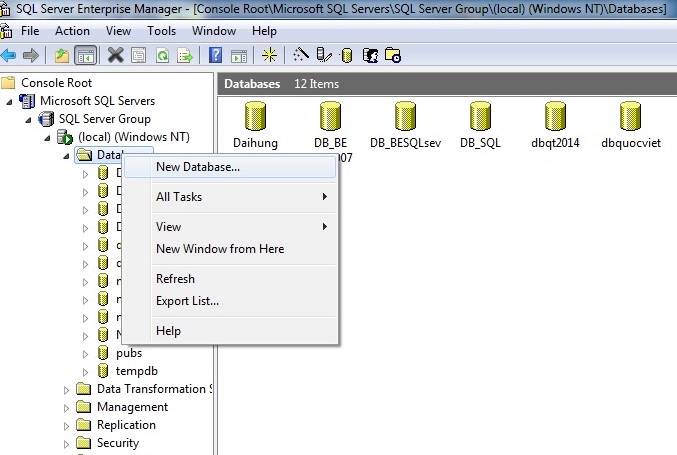Open the View menu in the menu bar
The width and height of the screenshot is (677, 455).
(x=118, y=31)
